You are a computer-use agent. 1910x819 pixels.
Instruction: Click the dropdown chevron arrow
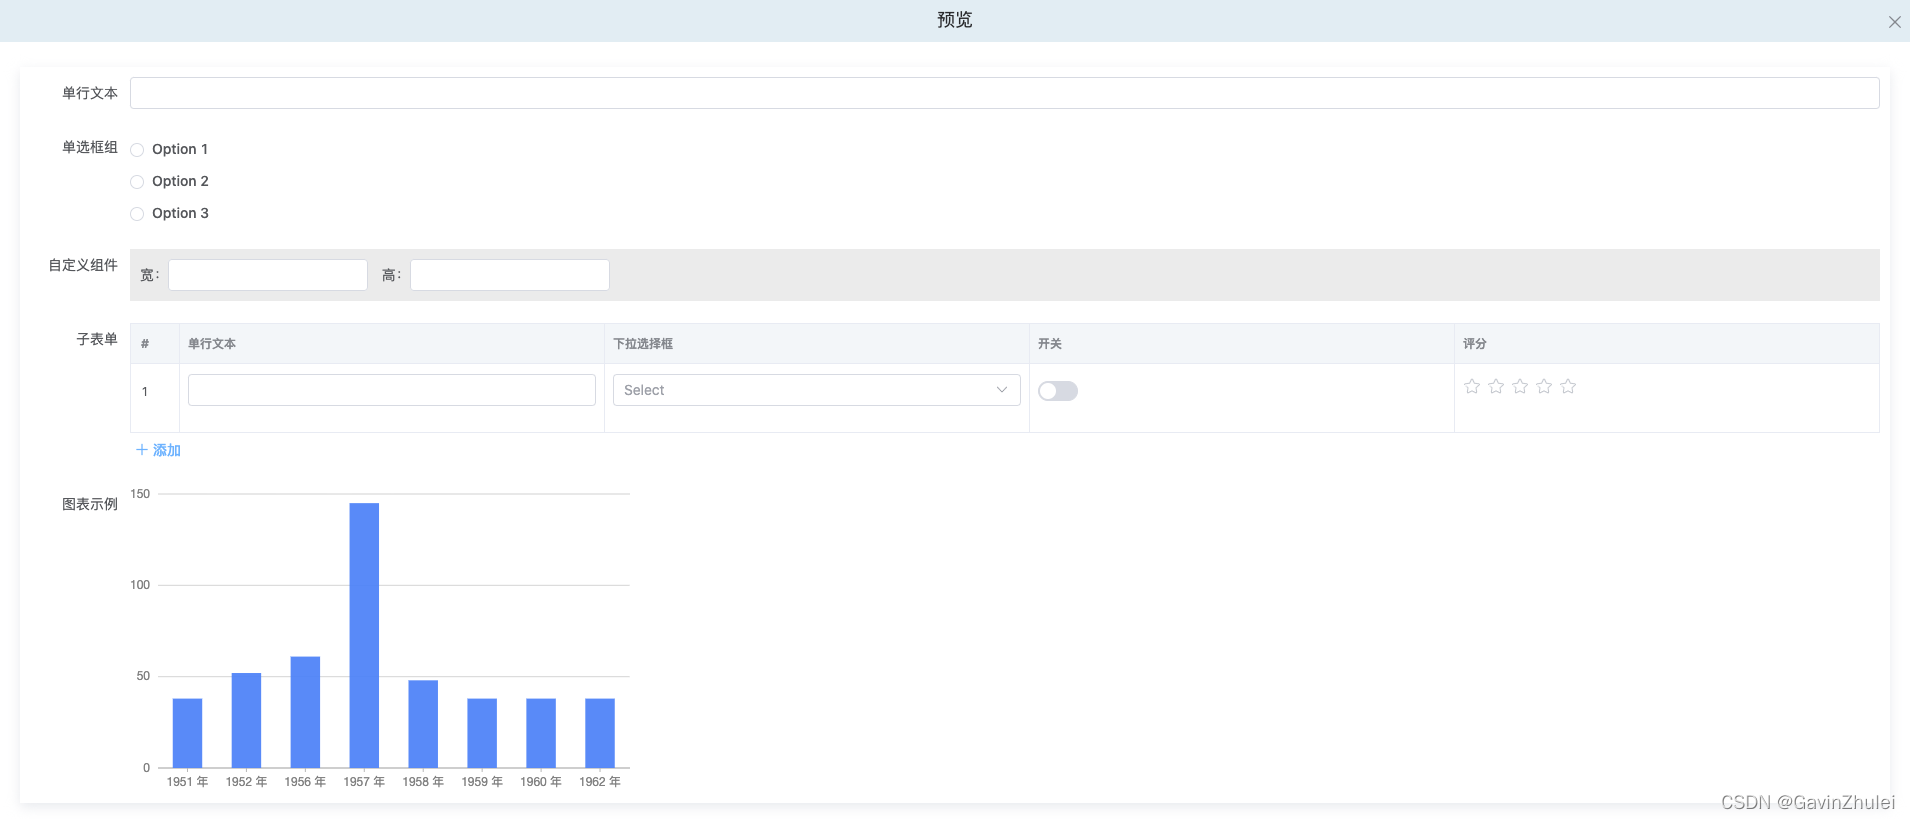tap(1001, 390)
